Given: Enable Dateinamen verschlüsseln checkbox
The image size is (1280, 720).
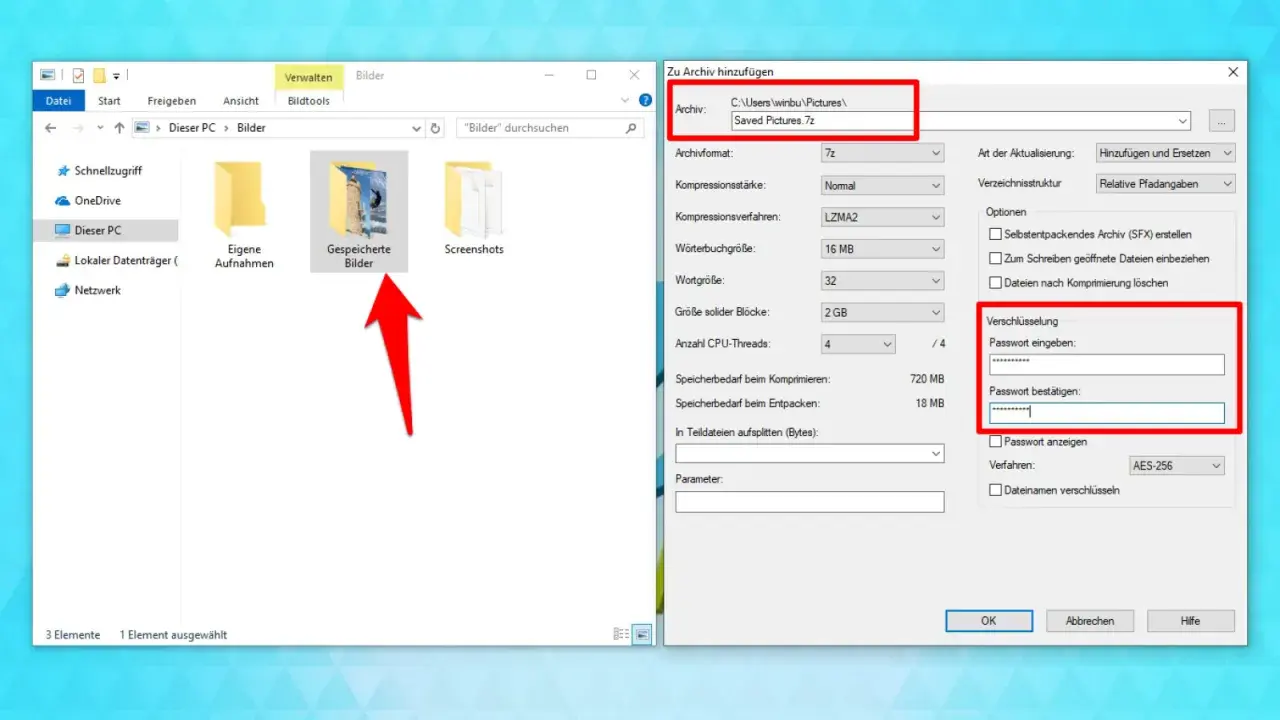Looking at the screenshot, I should point(995,490).
